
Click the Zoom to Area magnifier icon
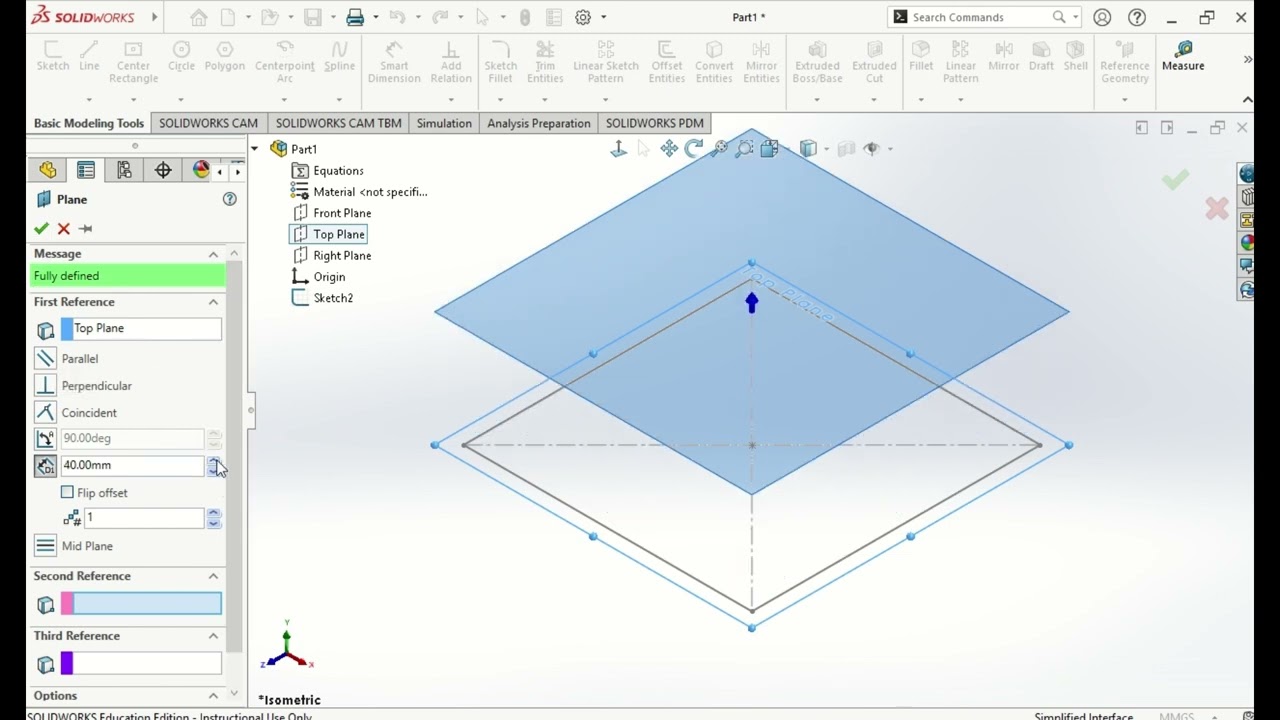click(744, 149)
